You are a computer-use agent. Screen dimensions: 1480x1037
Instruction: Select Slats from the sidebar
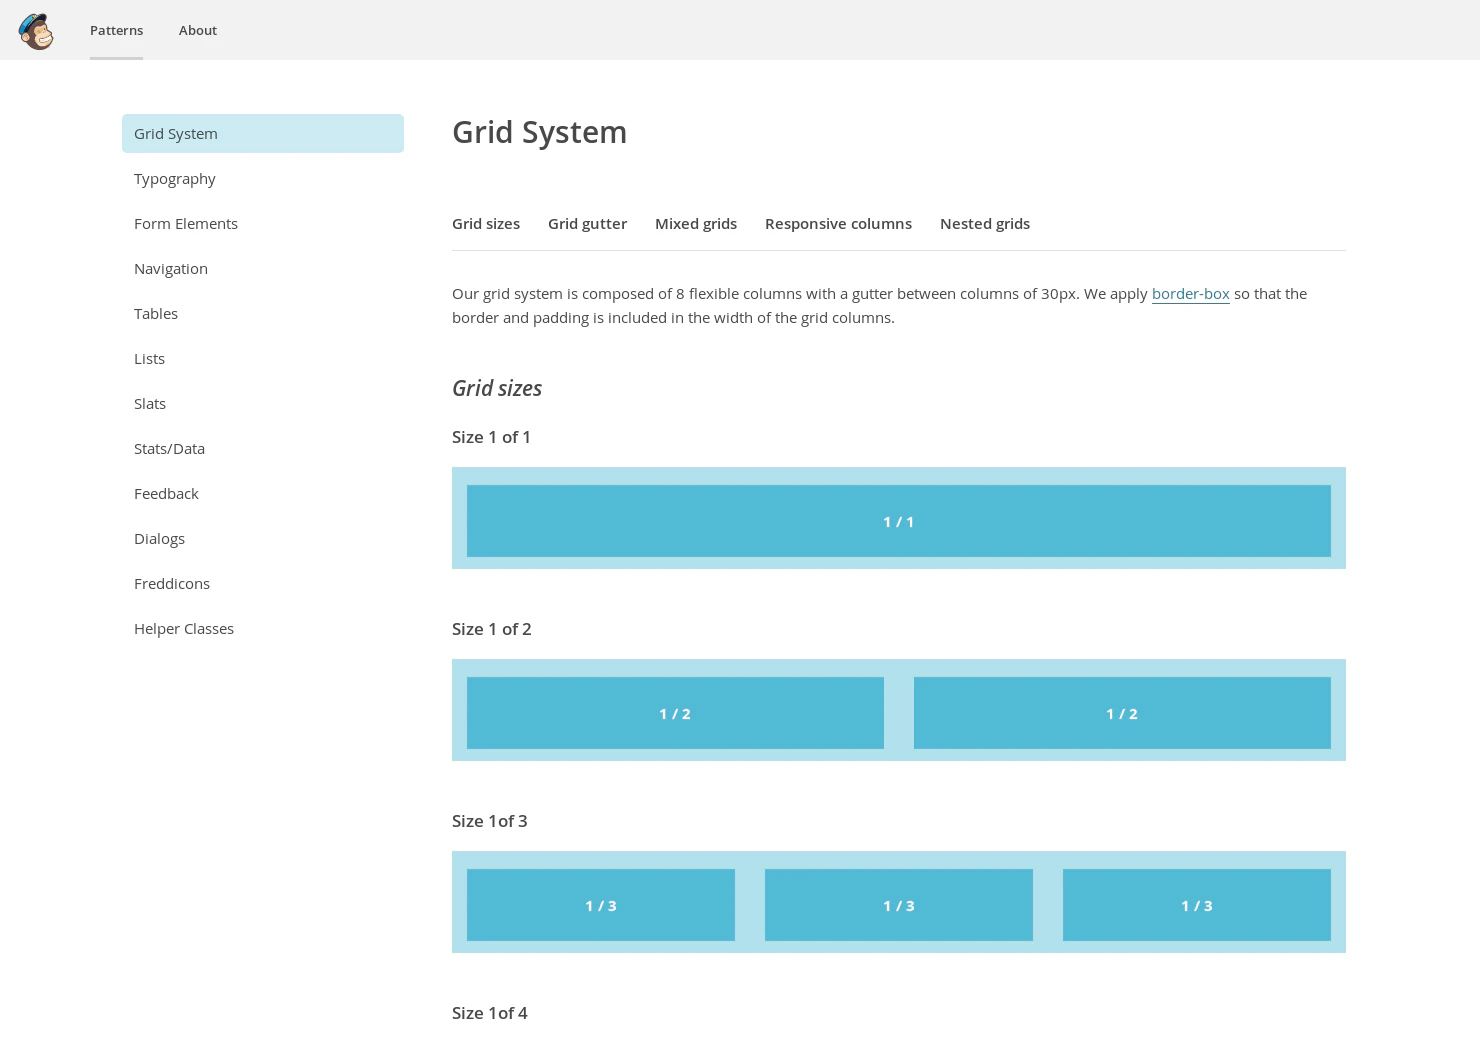pos(150,403)
